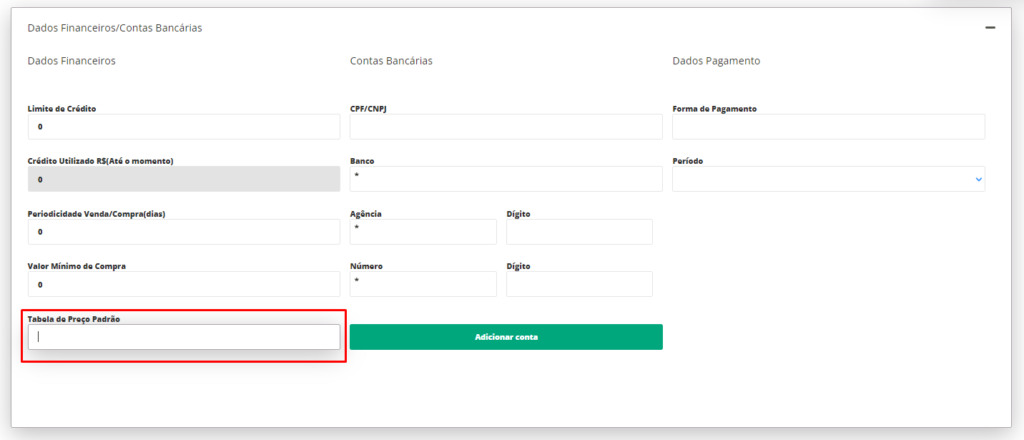Image resolution: width=1024 pixels, height=440 pixels.
Task: Open the Período select box
Action: point(829,179)
